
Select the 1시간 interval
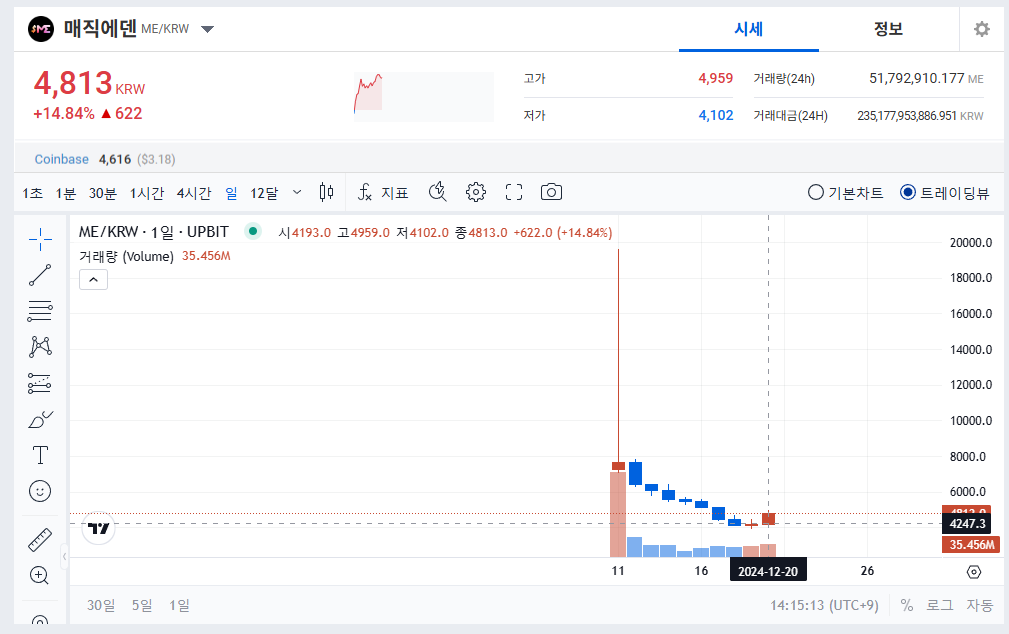coord(147,193)
